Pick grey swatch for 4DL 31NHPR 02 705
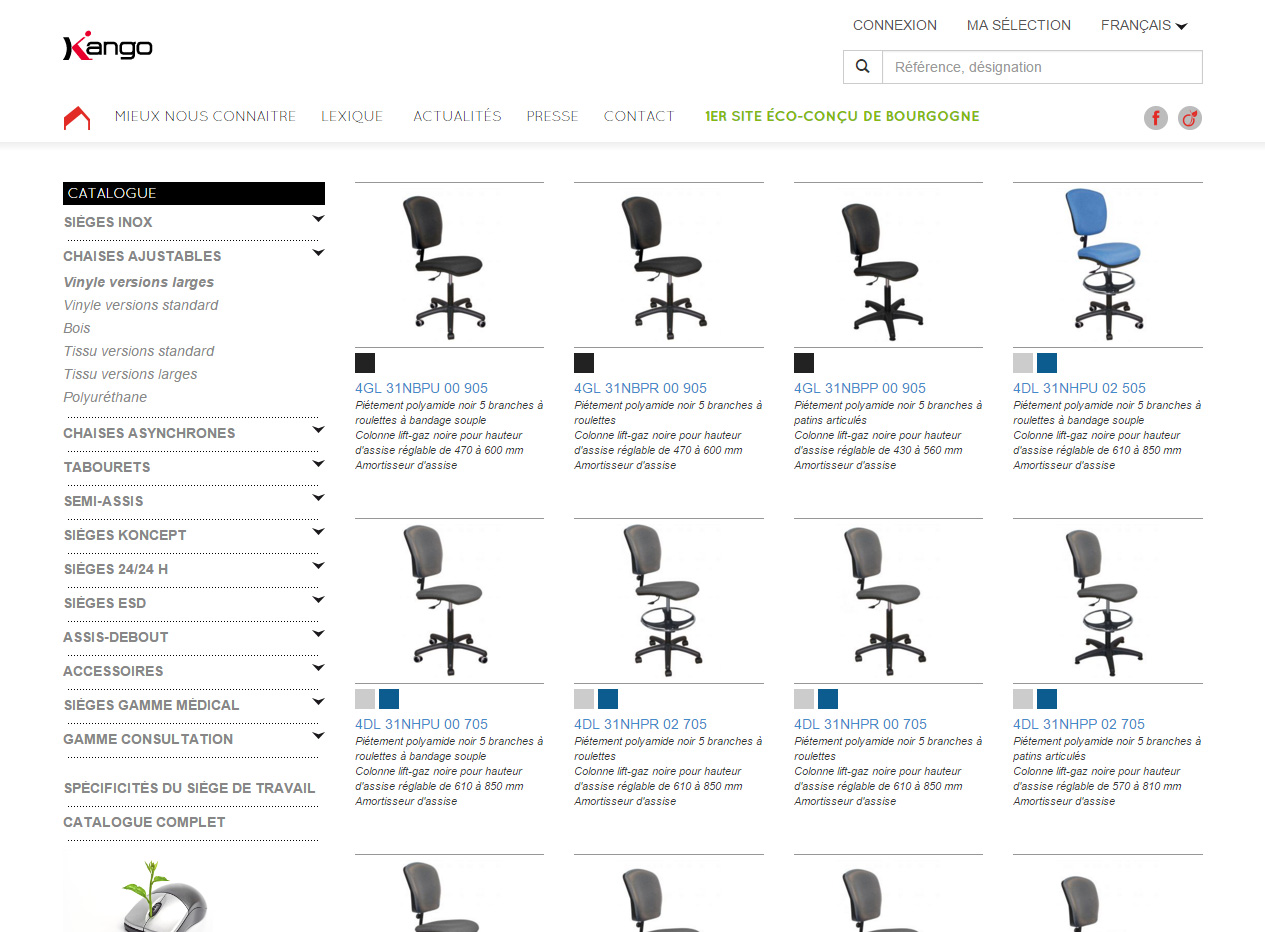This screenshot has width=1265, height=932. coord(584,699)
